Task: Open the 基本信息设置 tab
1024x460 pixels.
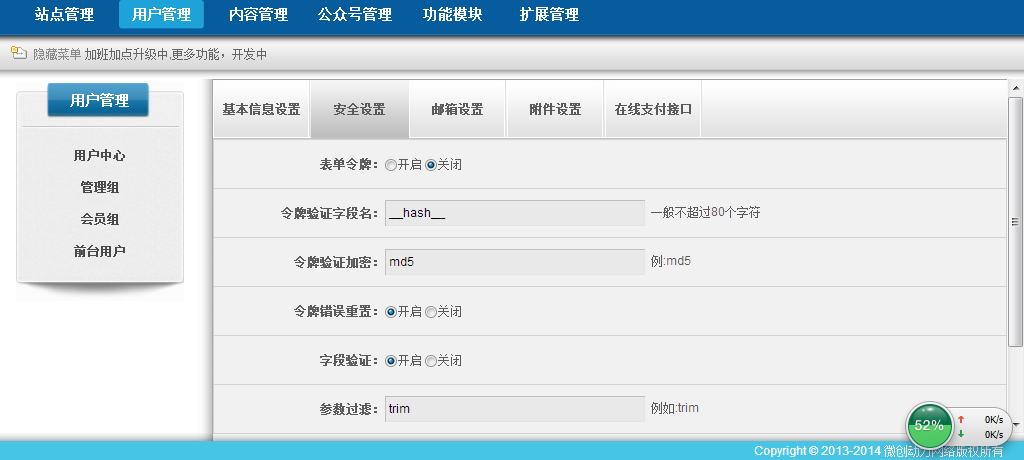Action: [x=261, y=109]
